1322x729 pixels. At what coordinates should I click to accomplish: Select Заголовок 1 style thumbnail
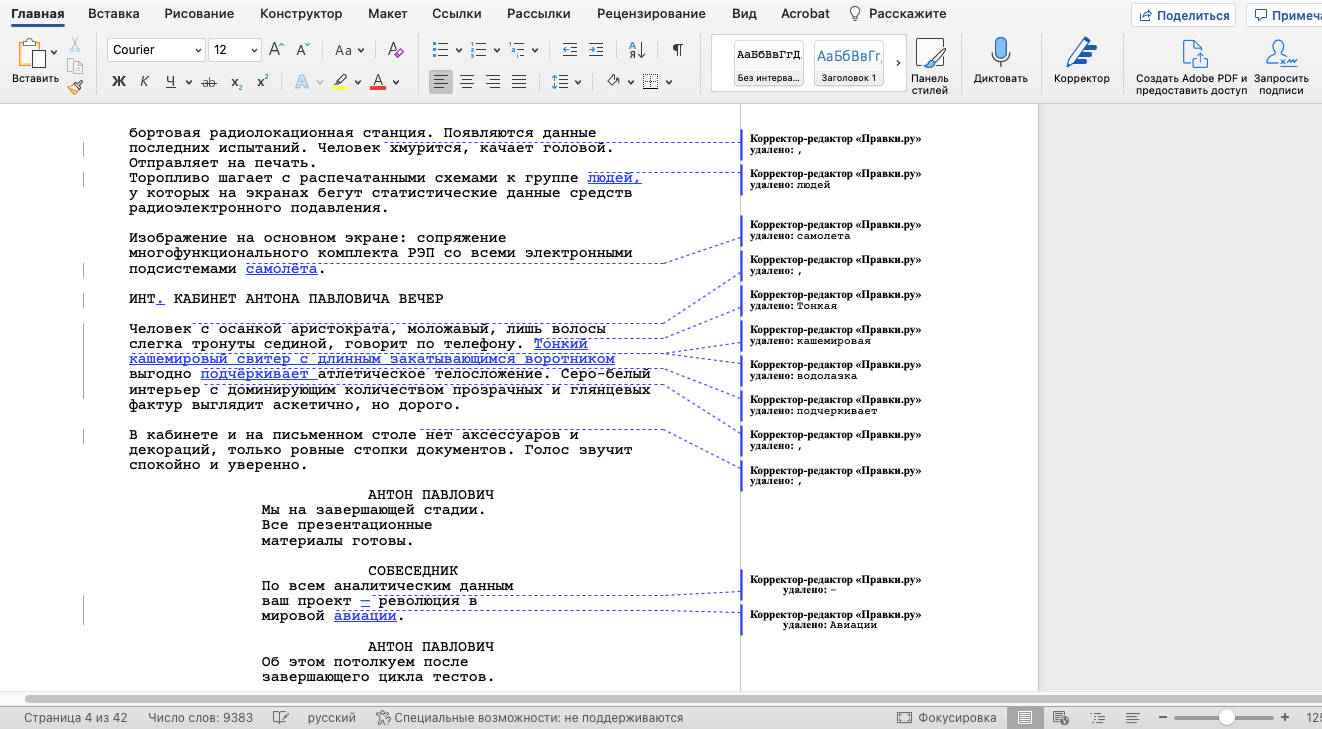pos(848,62)
